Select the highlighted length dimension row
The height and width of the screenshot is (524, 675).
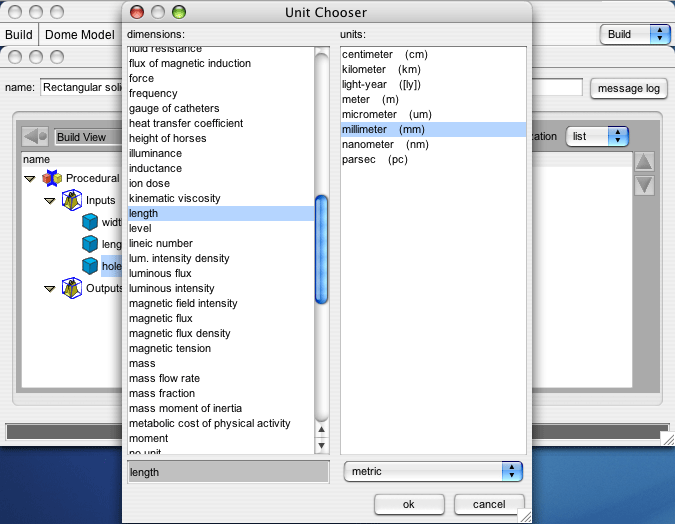click(x=221, y=214)
